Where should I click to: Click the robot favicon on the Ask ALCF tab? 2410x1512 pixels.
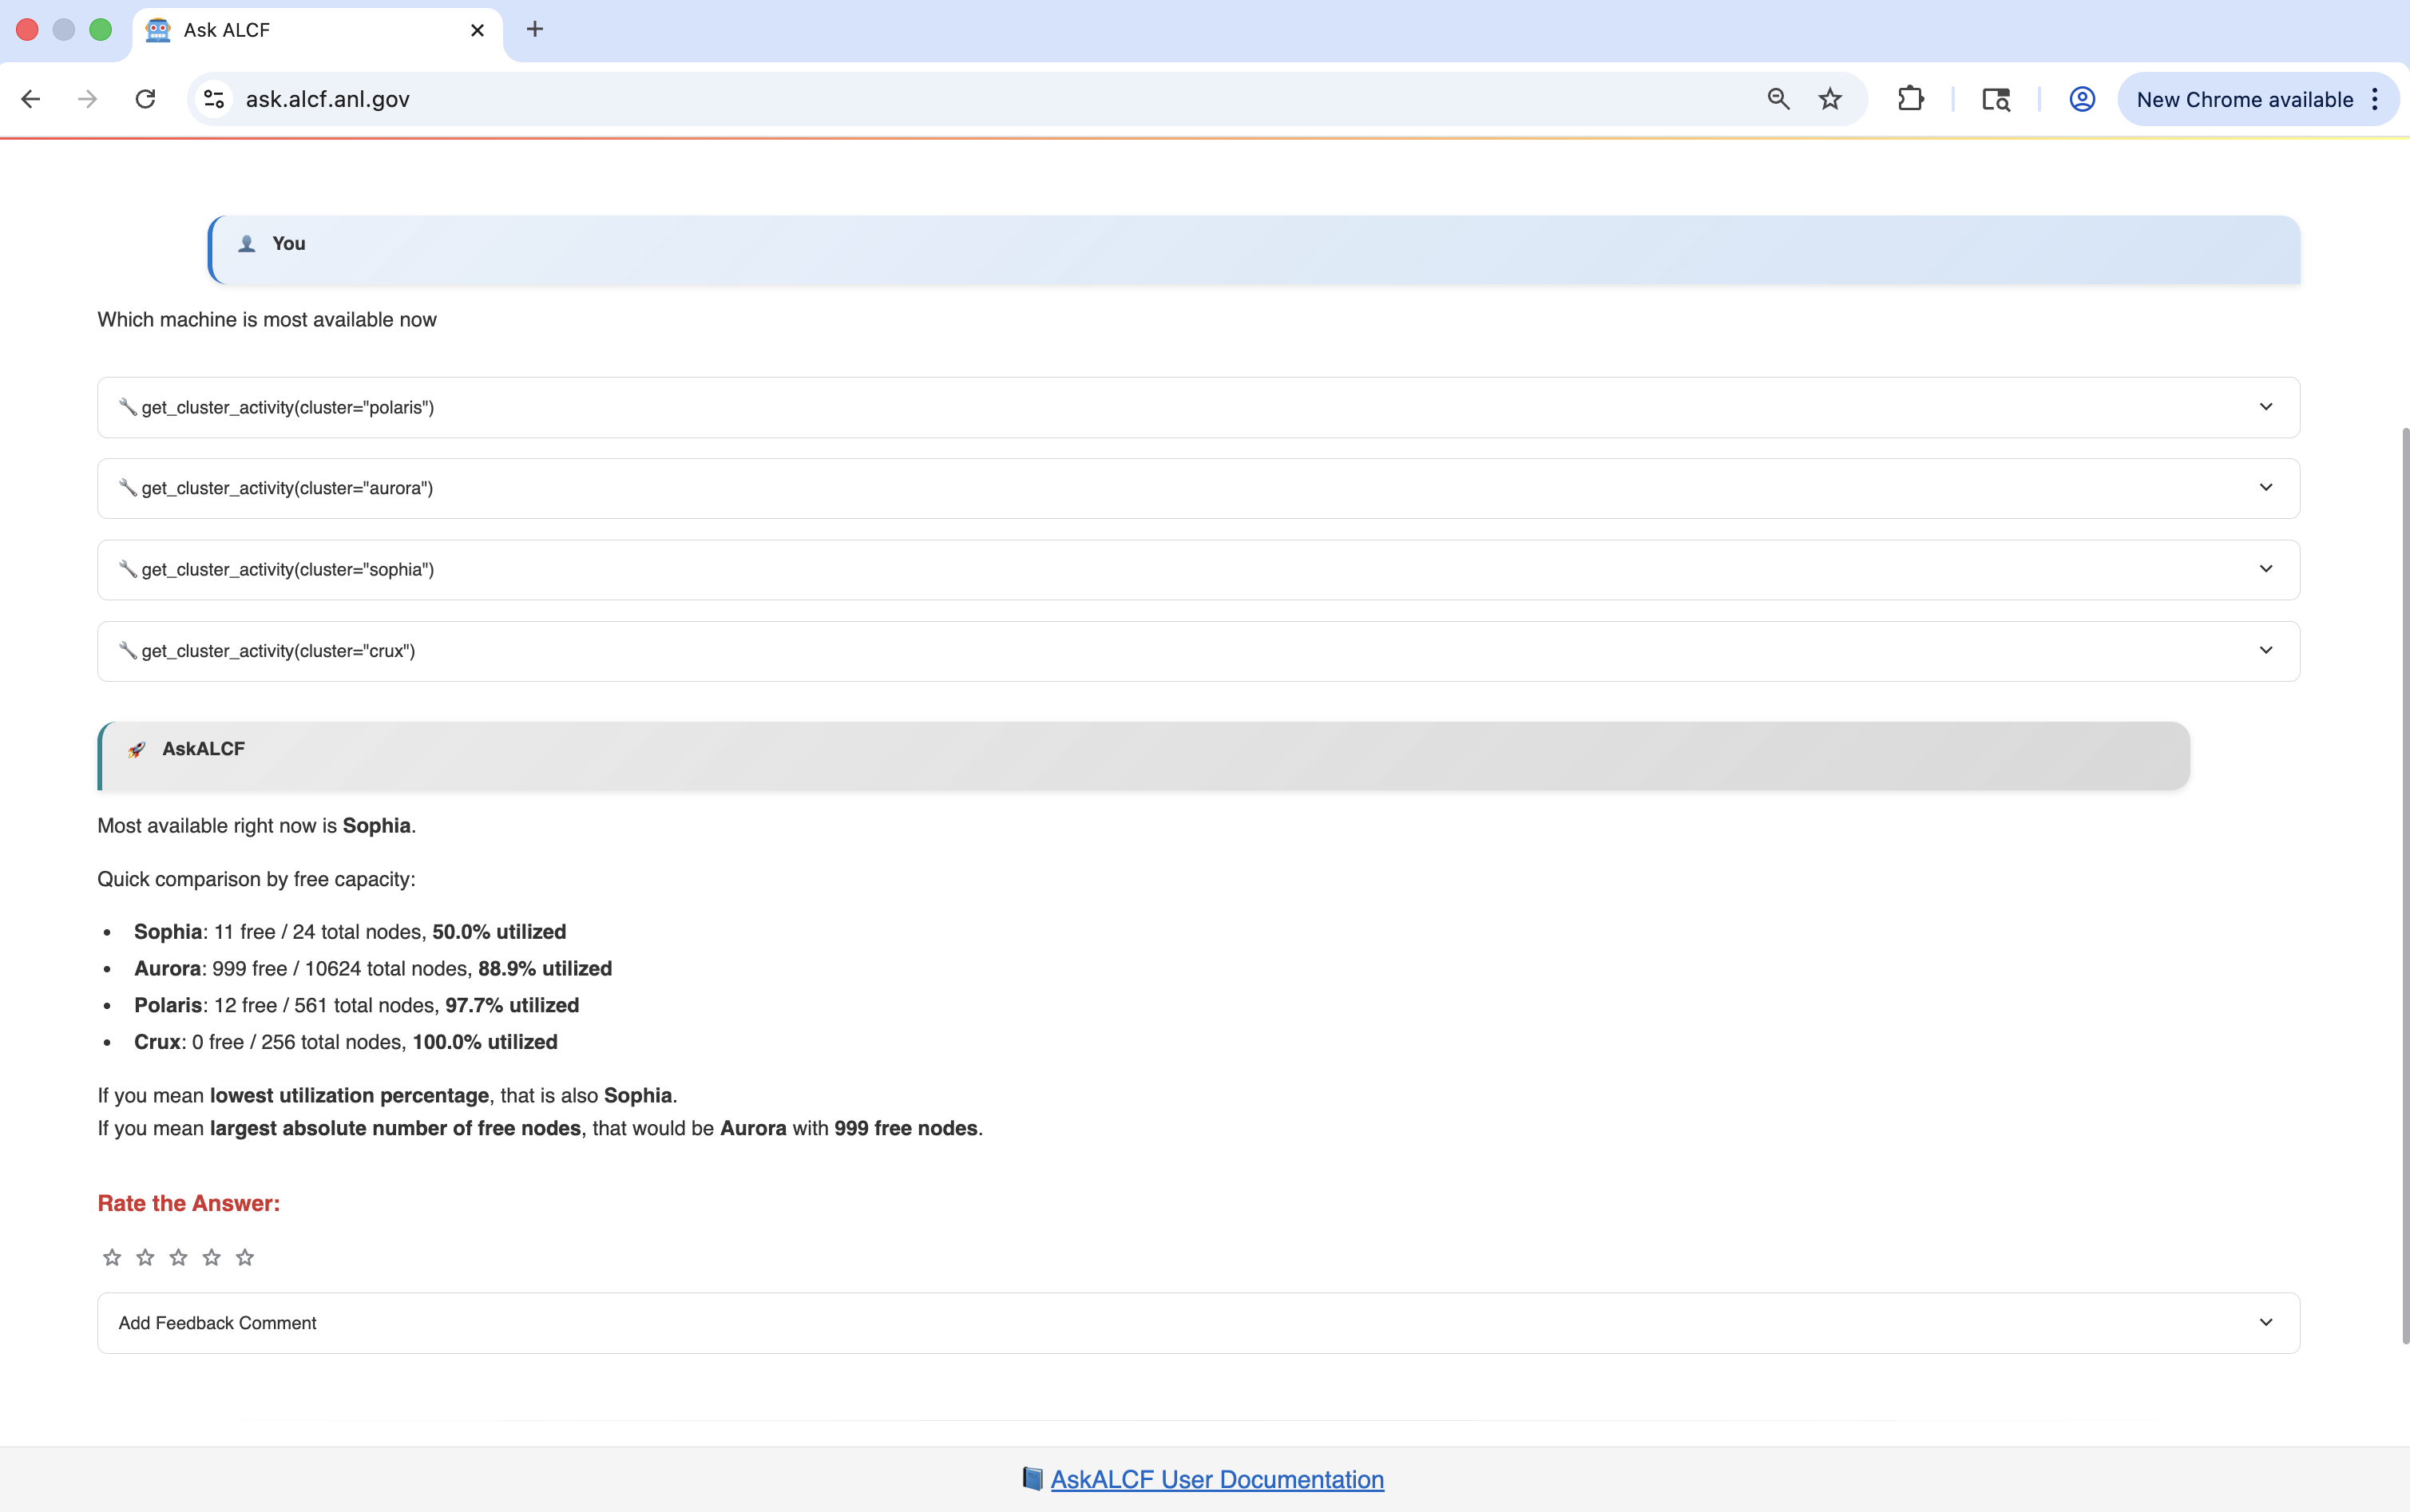pos(158,30)
